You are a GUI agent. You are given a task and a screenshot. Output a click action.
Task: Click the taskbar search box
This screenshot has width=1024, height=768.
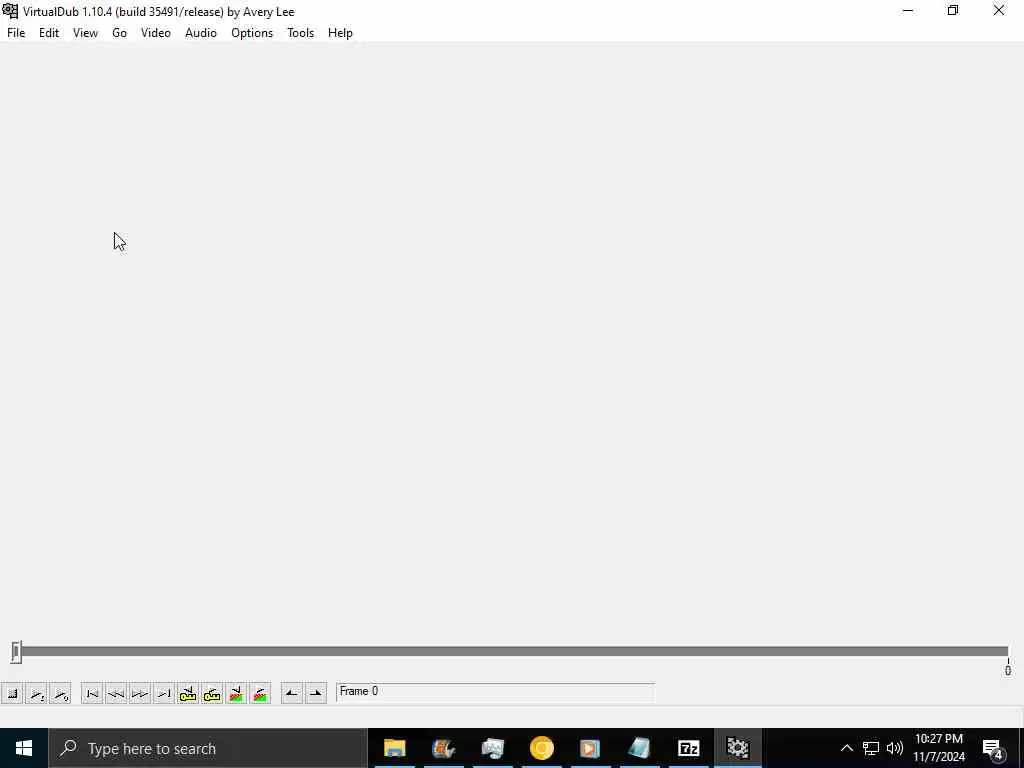(208, 748)
